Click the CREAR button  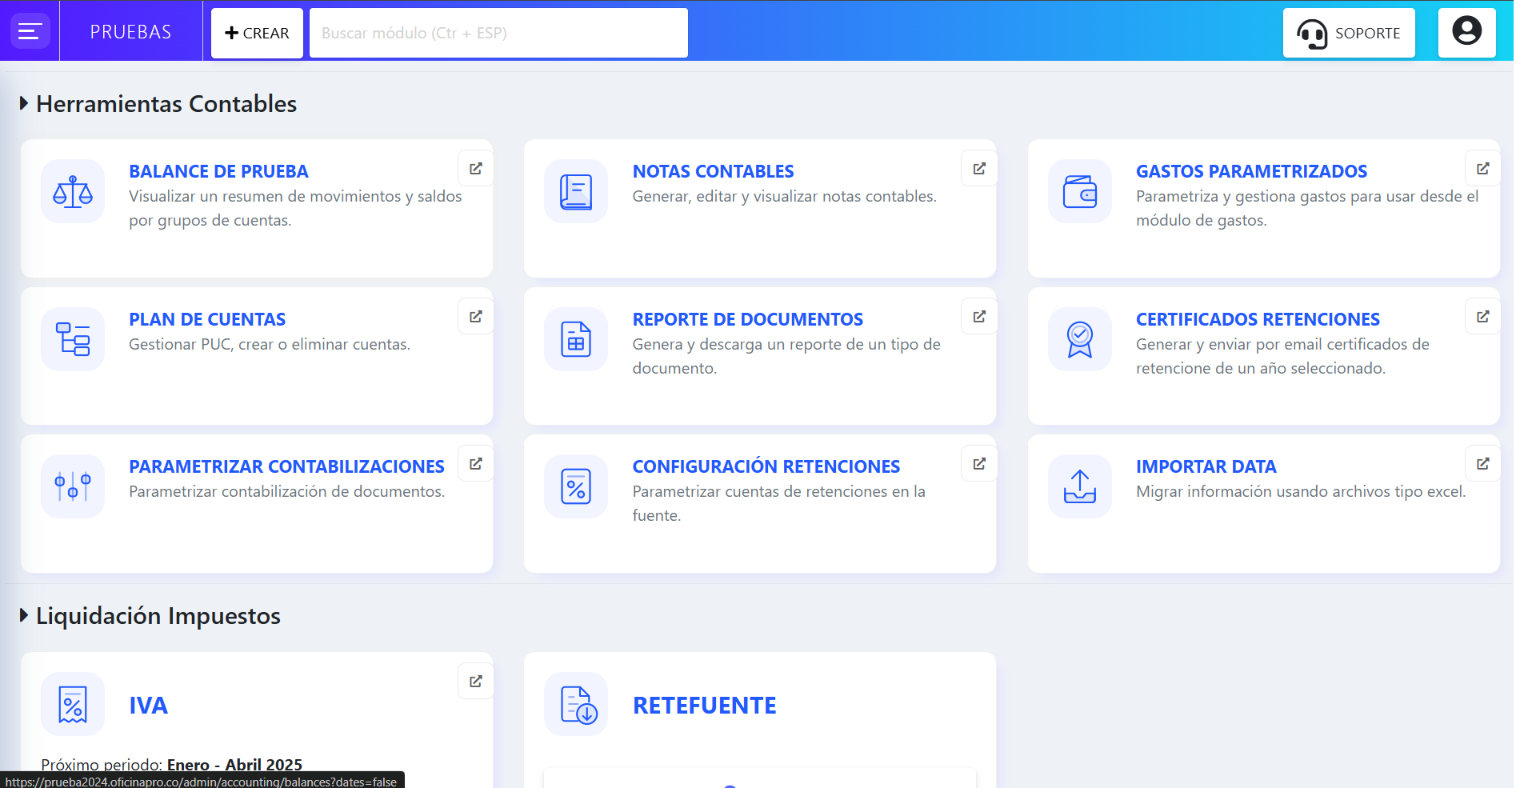[257, 33]
